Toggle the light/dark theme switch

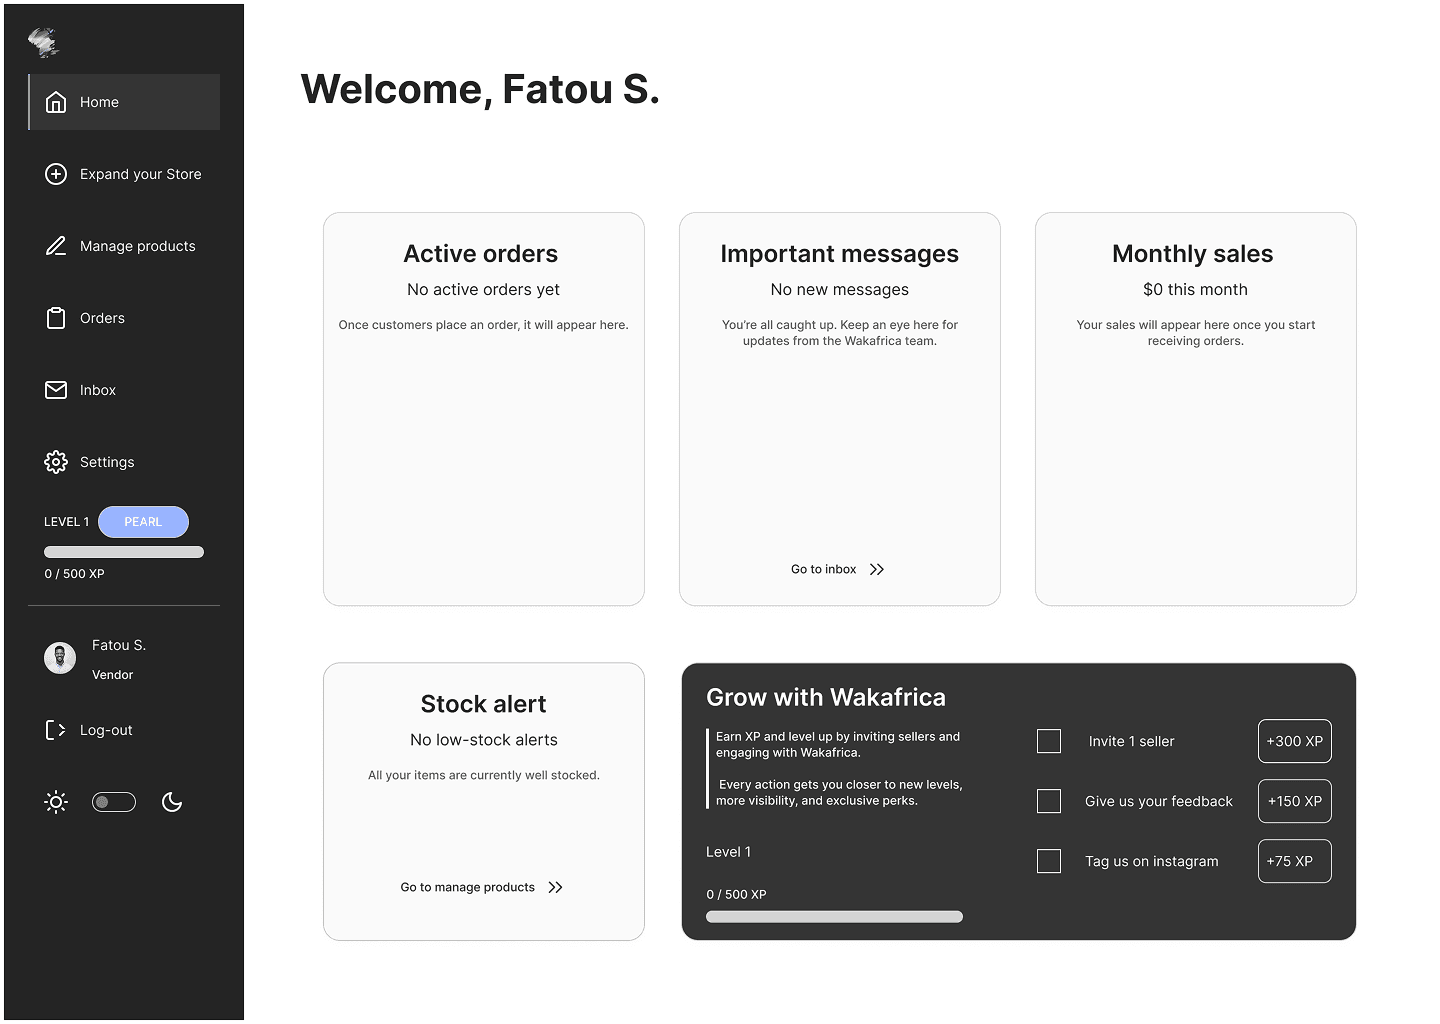114,802
